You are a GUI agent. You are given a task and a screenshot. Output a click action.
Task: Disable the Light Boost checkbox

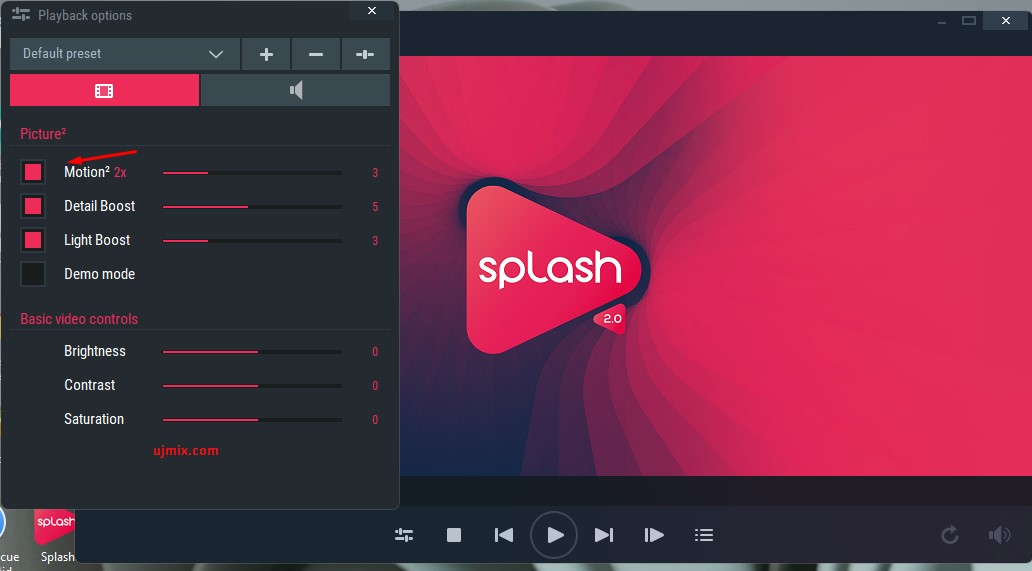click(33, 240)
